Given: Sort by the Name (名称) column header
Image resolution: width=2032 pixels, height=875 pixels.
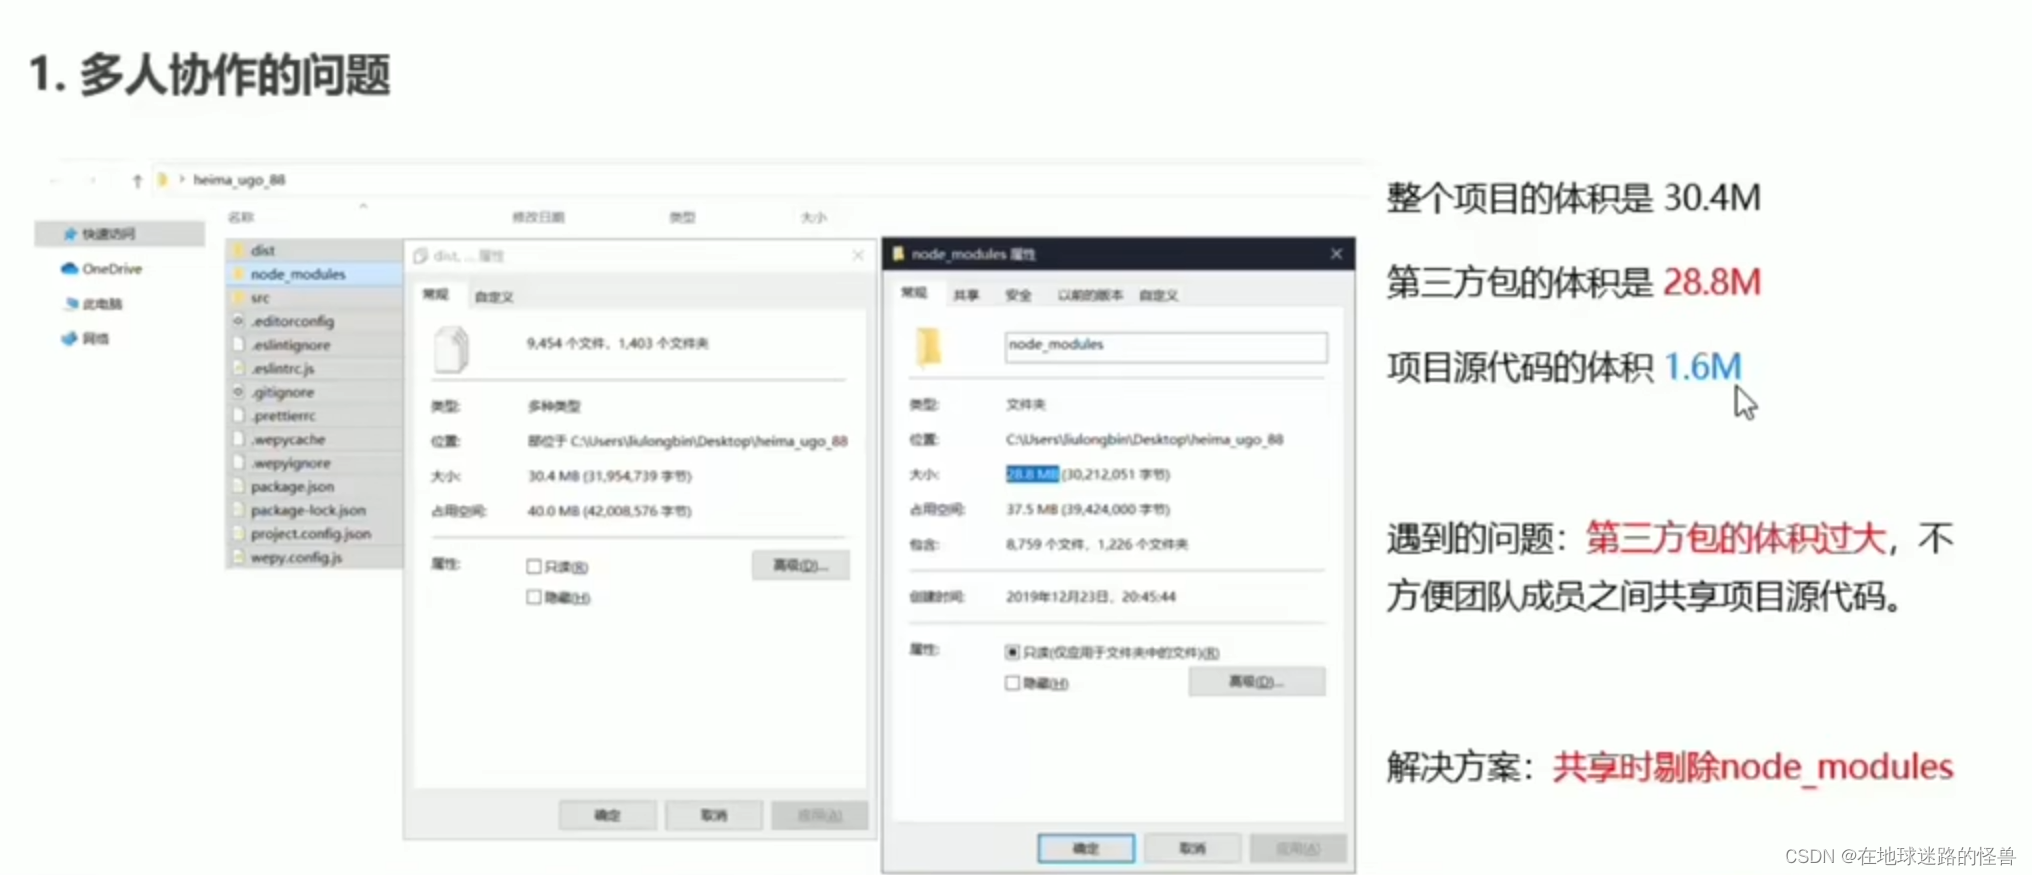Looking at the screenshot, I should pyautogui.click(x=241, y=217).
